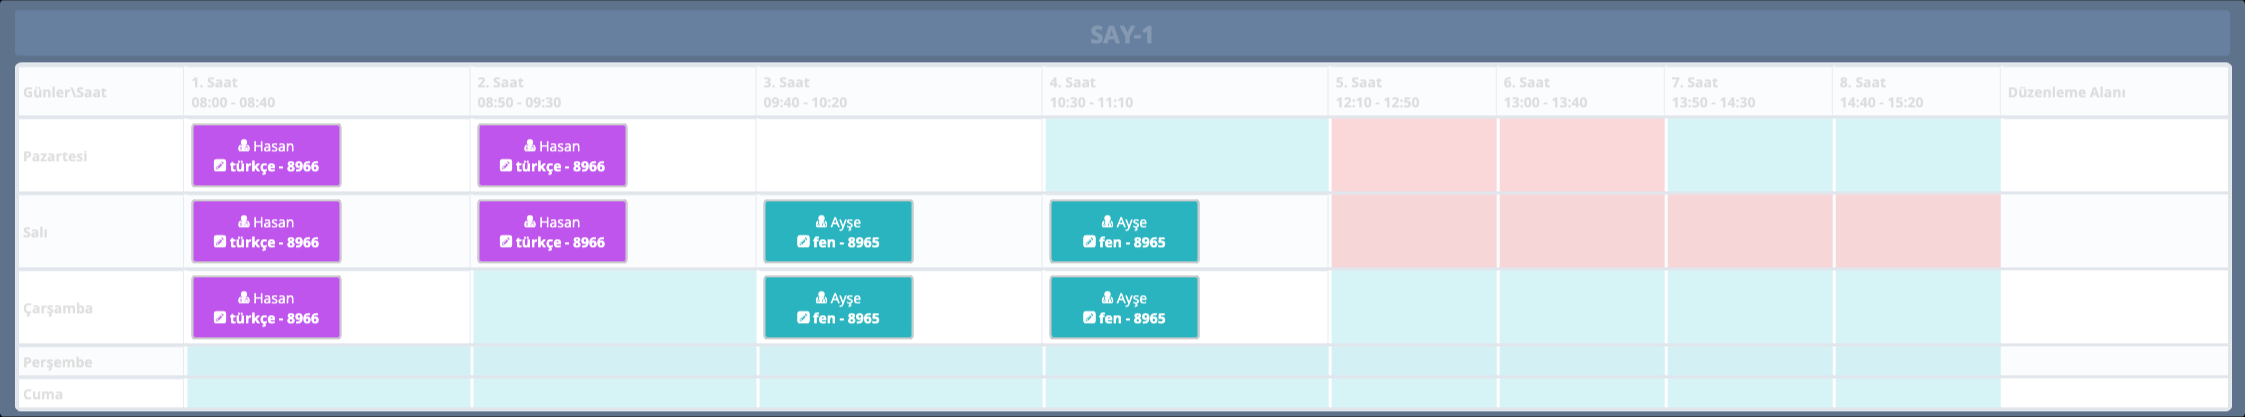Click the light blue Çarşamba 2. Saat cell
2245x417 pixels.
coord(614,307)
